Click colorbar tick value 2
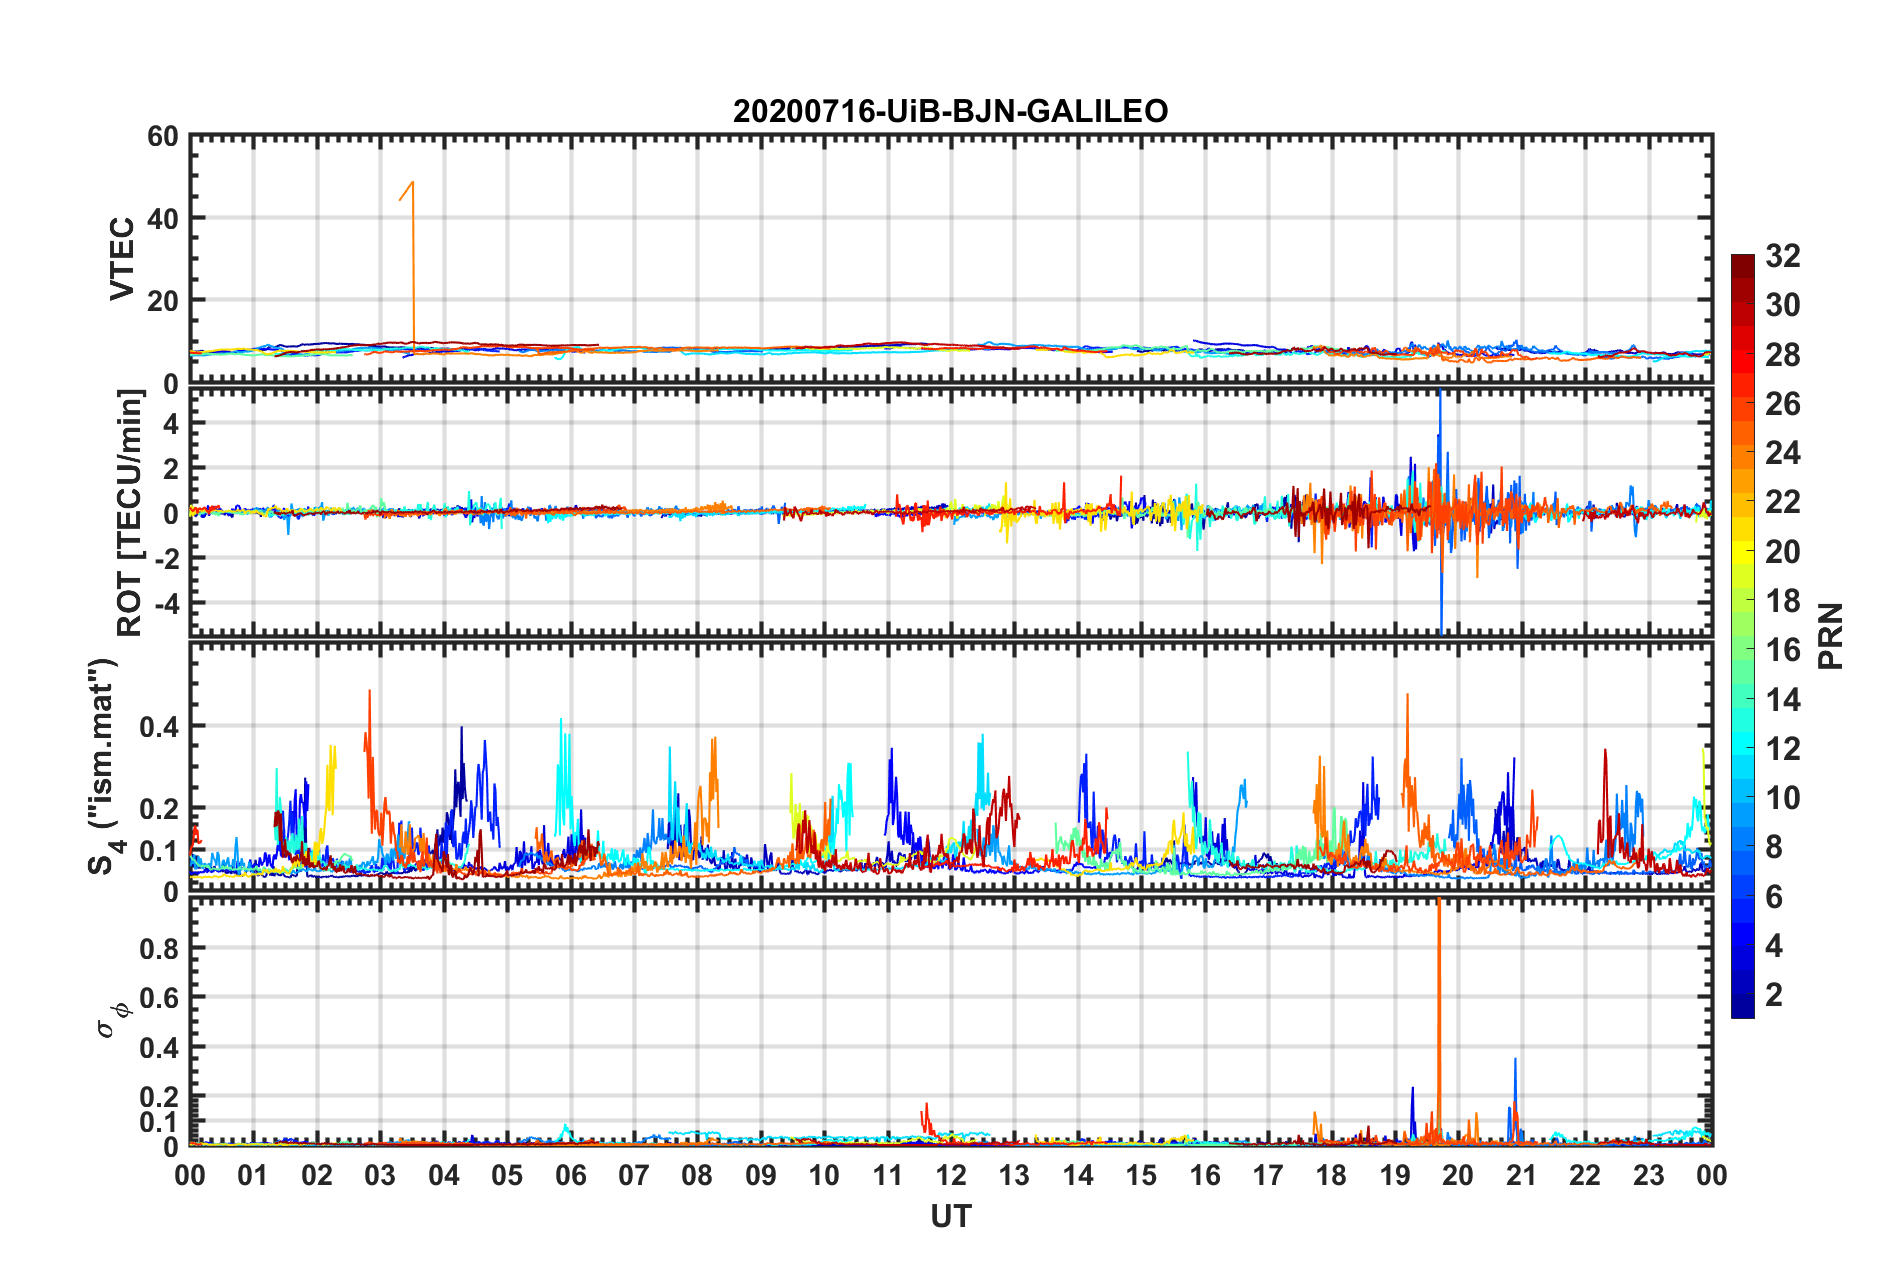1902x1272 pixels. (x=1774, y=994)
